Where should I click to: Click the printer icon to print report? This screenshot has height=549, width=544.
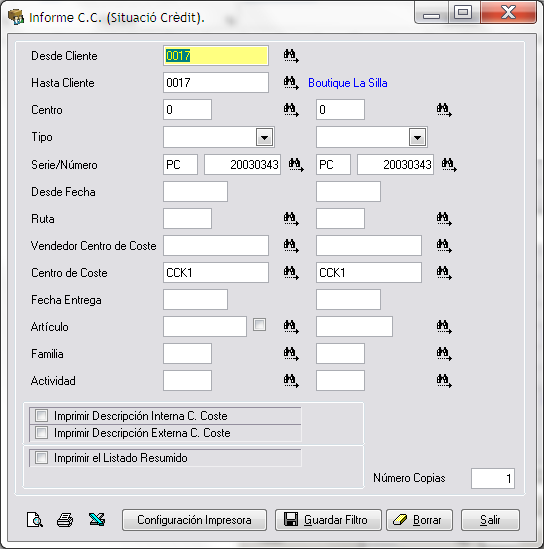65,520
